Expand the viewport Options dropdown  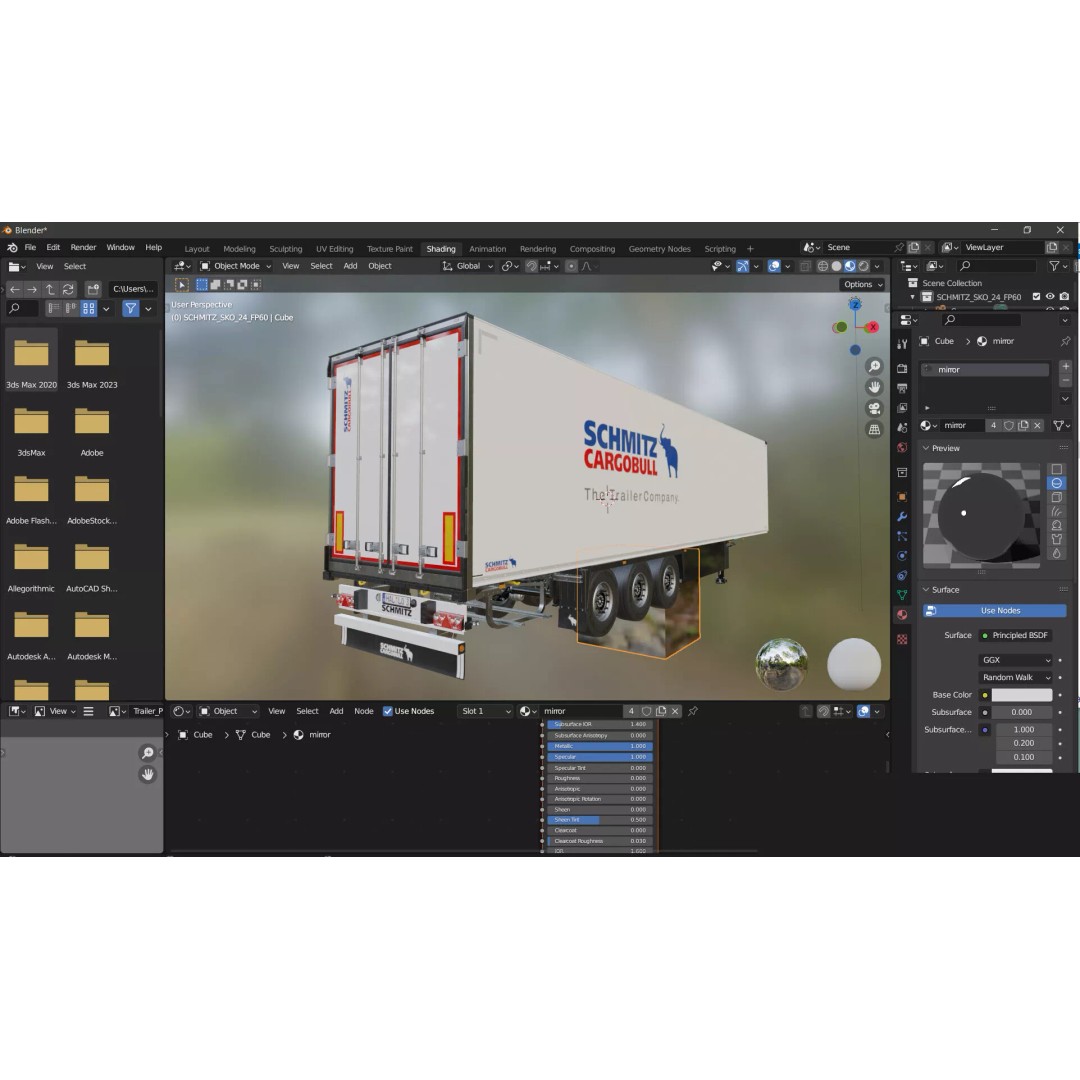pos(863,284)
